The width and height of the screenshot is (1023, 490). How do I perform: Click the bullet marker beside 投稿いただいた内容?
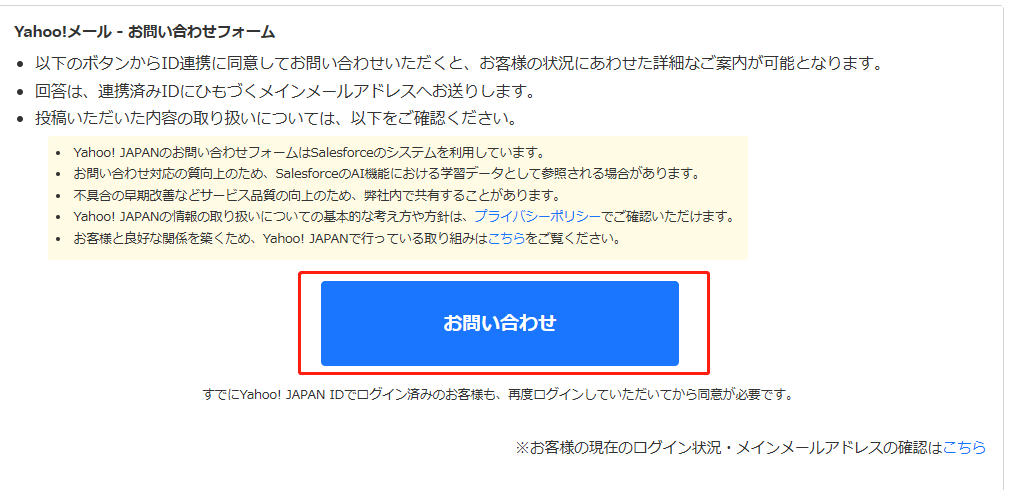21,119
